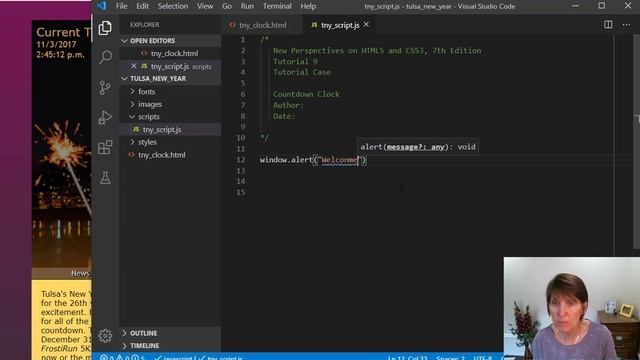
Task: Open the Run menu
Action: pyautogui.click(x=247, y=6)
